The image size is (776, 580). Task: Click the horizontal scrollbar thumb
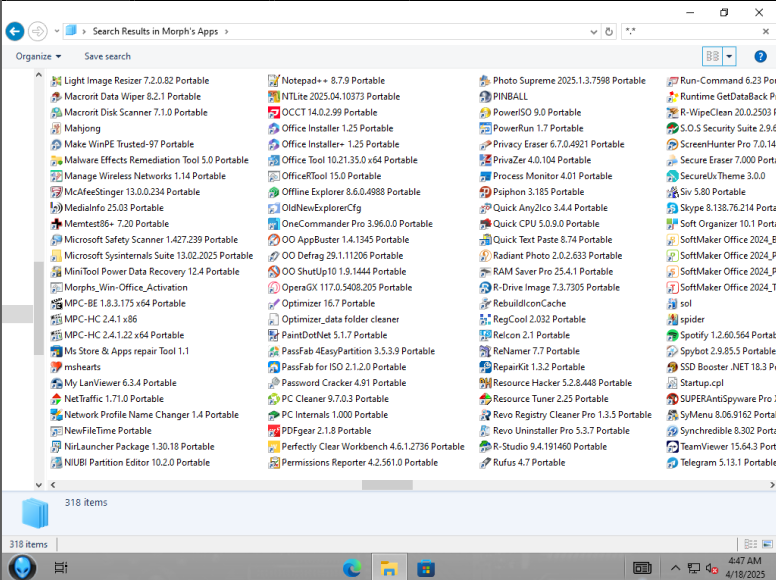coord(387,485)
